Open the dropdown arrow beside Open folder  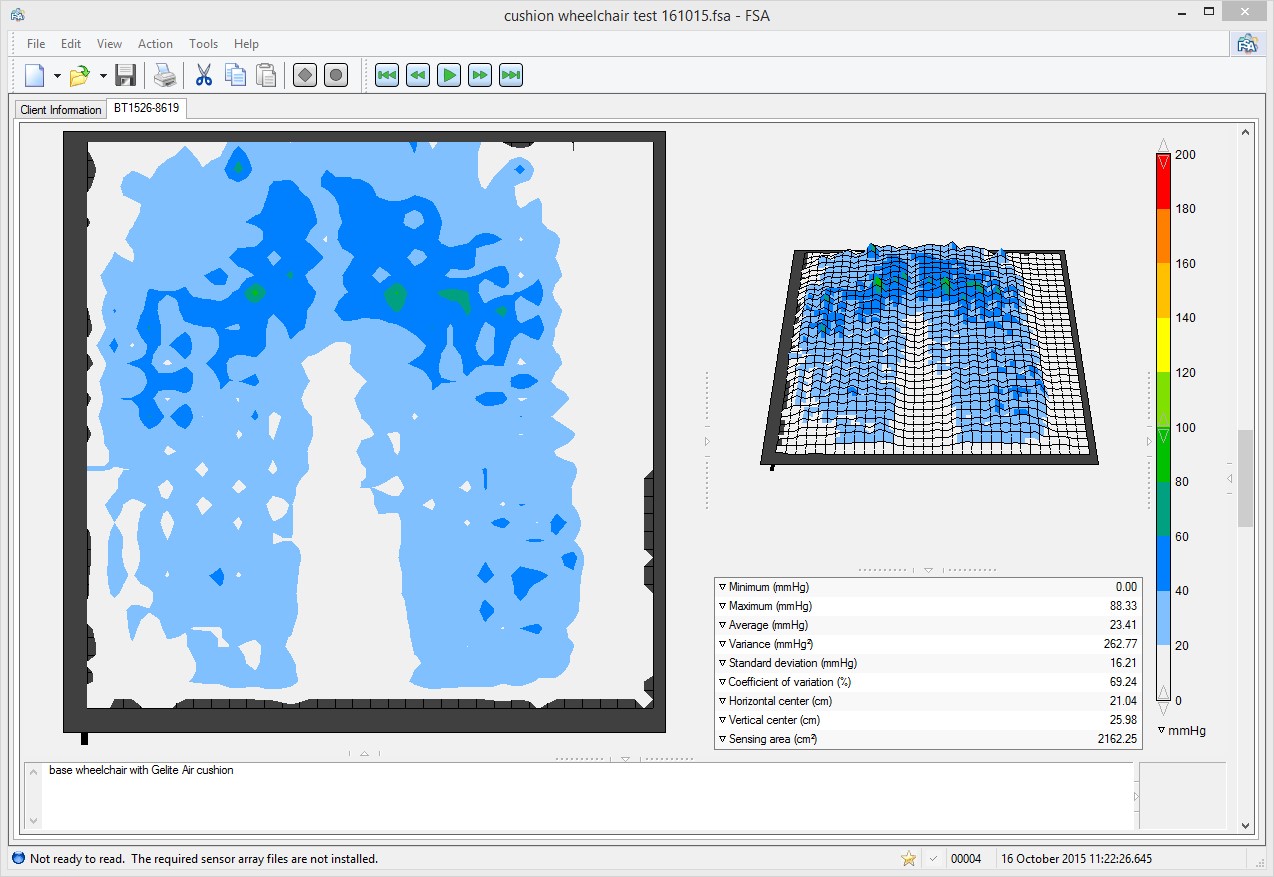click(x=103, y=76)
